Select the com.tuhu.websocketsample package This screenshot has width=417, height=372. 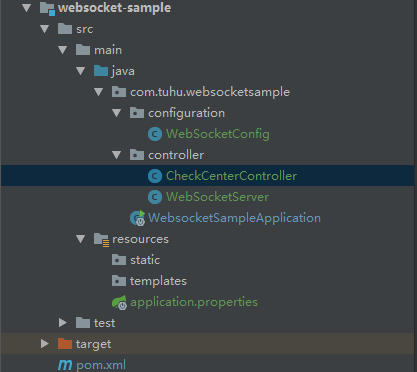(201, 92)
